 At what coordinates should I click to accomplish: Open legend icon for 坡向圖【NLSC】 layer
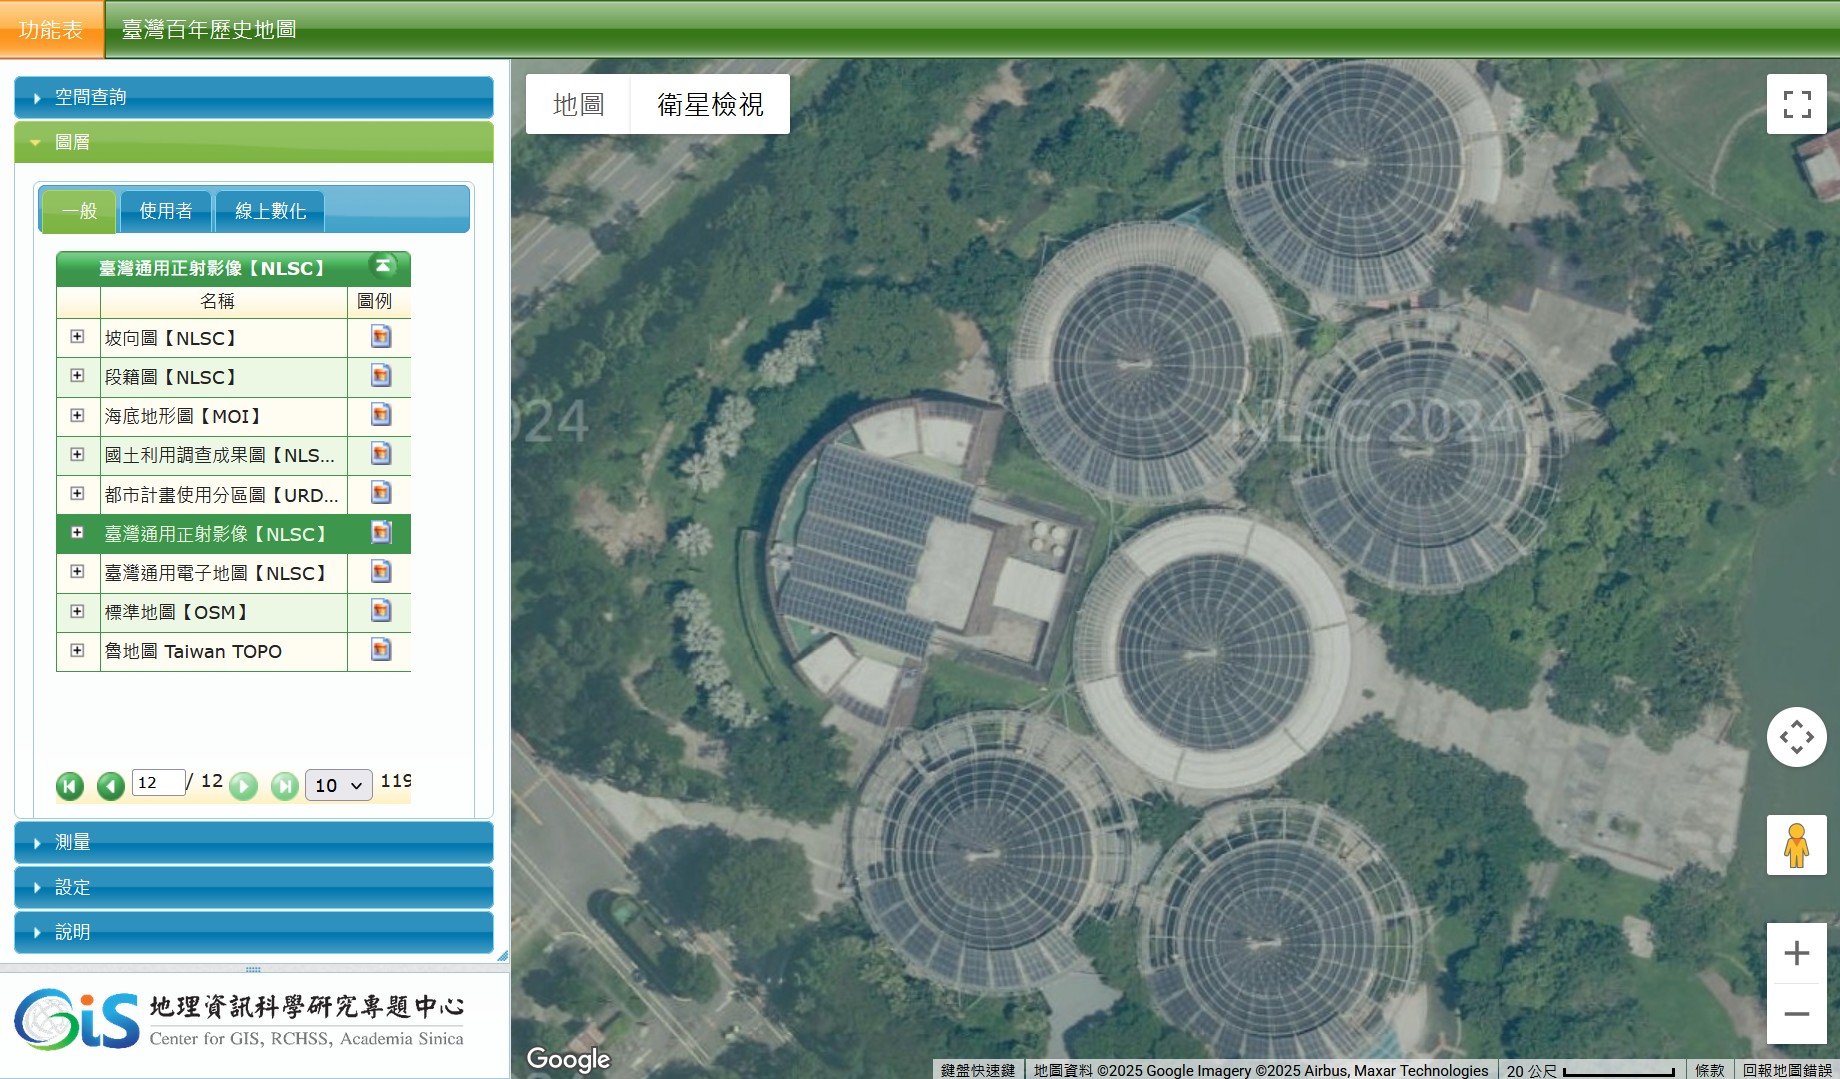(380, 337)
